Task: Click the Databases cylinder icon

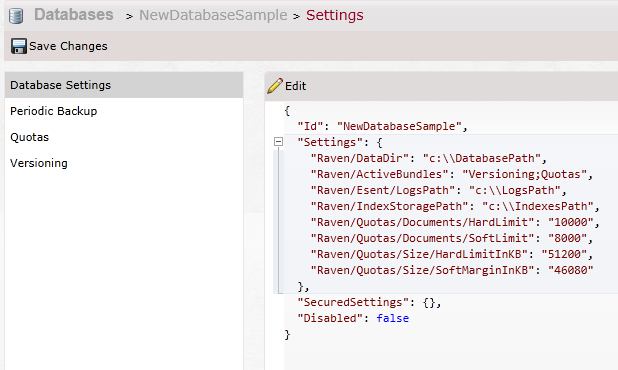Action: pos(16,16)
